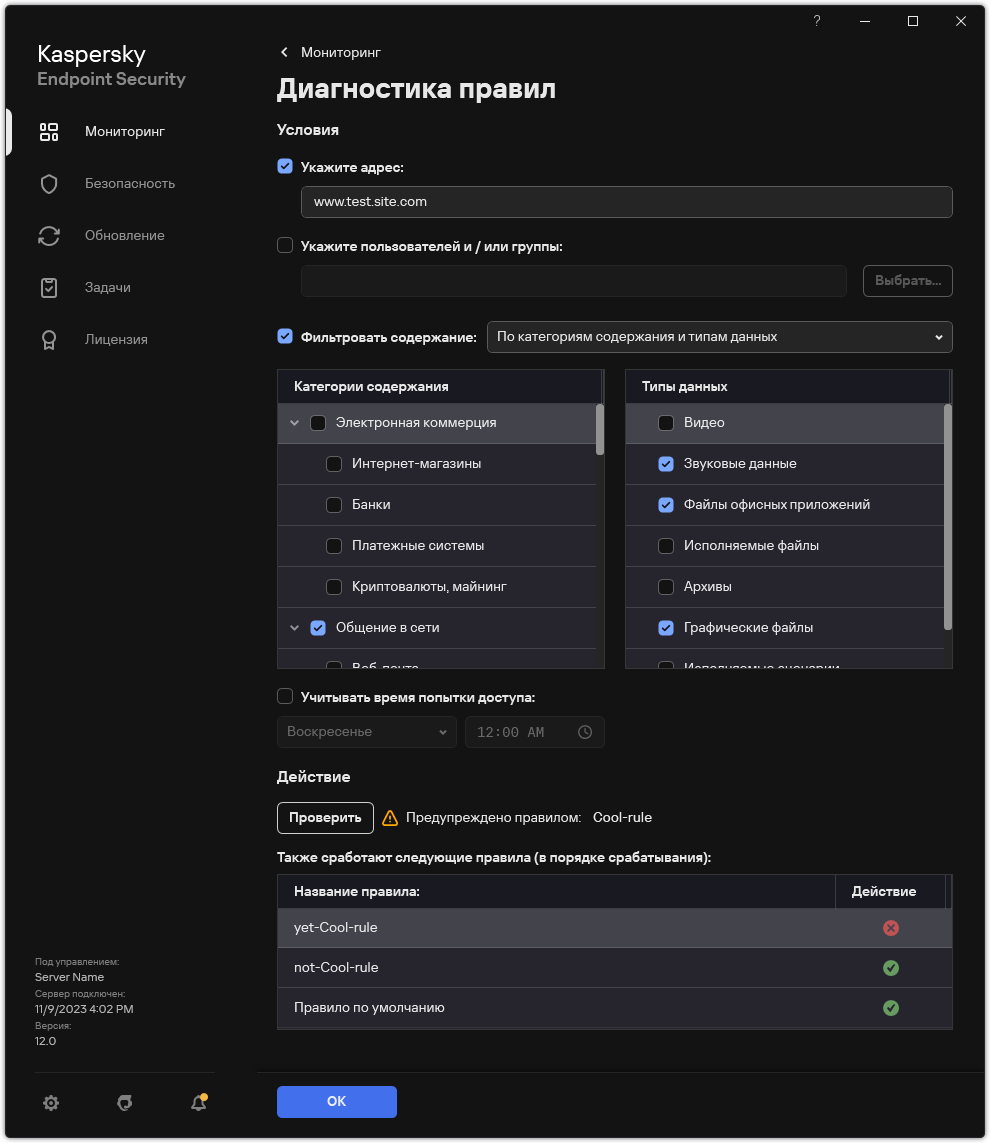Collapse the Общение в сети category

click(294, 628)
